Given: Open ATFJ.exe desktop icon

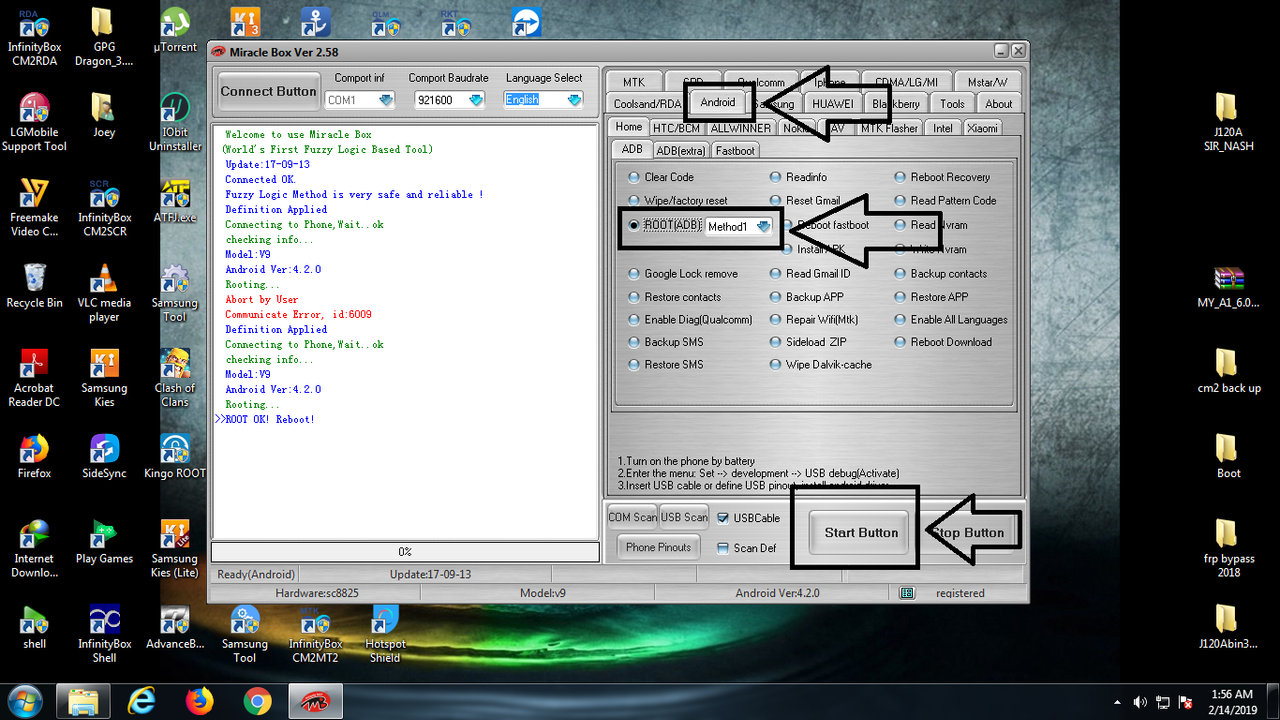Looking at the screenshot, I should pyautogui.click(x=175, y=200).
